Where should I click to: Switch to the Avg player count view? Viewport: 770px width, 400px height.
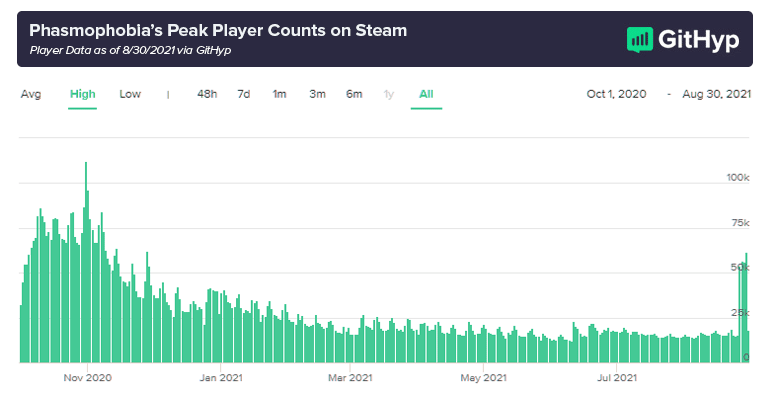pos(31,94)
